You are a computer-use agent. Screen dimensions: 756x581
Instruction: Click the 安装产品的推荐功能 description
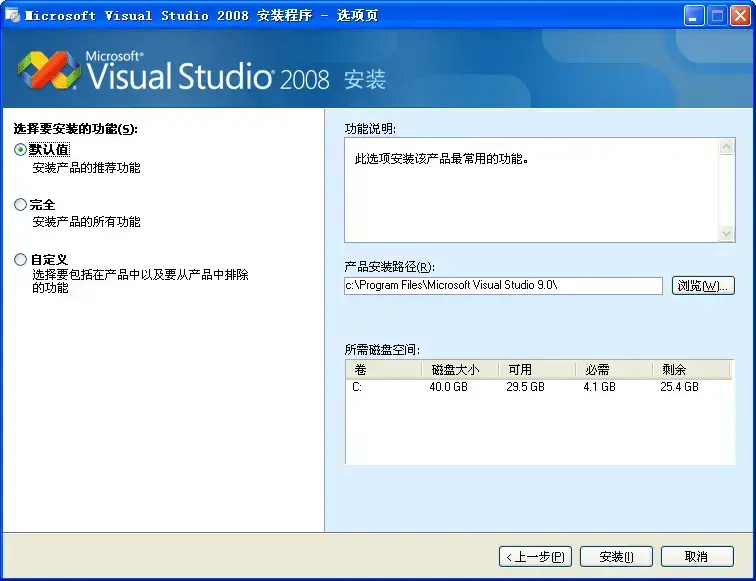click(86, 168)
